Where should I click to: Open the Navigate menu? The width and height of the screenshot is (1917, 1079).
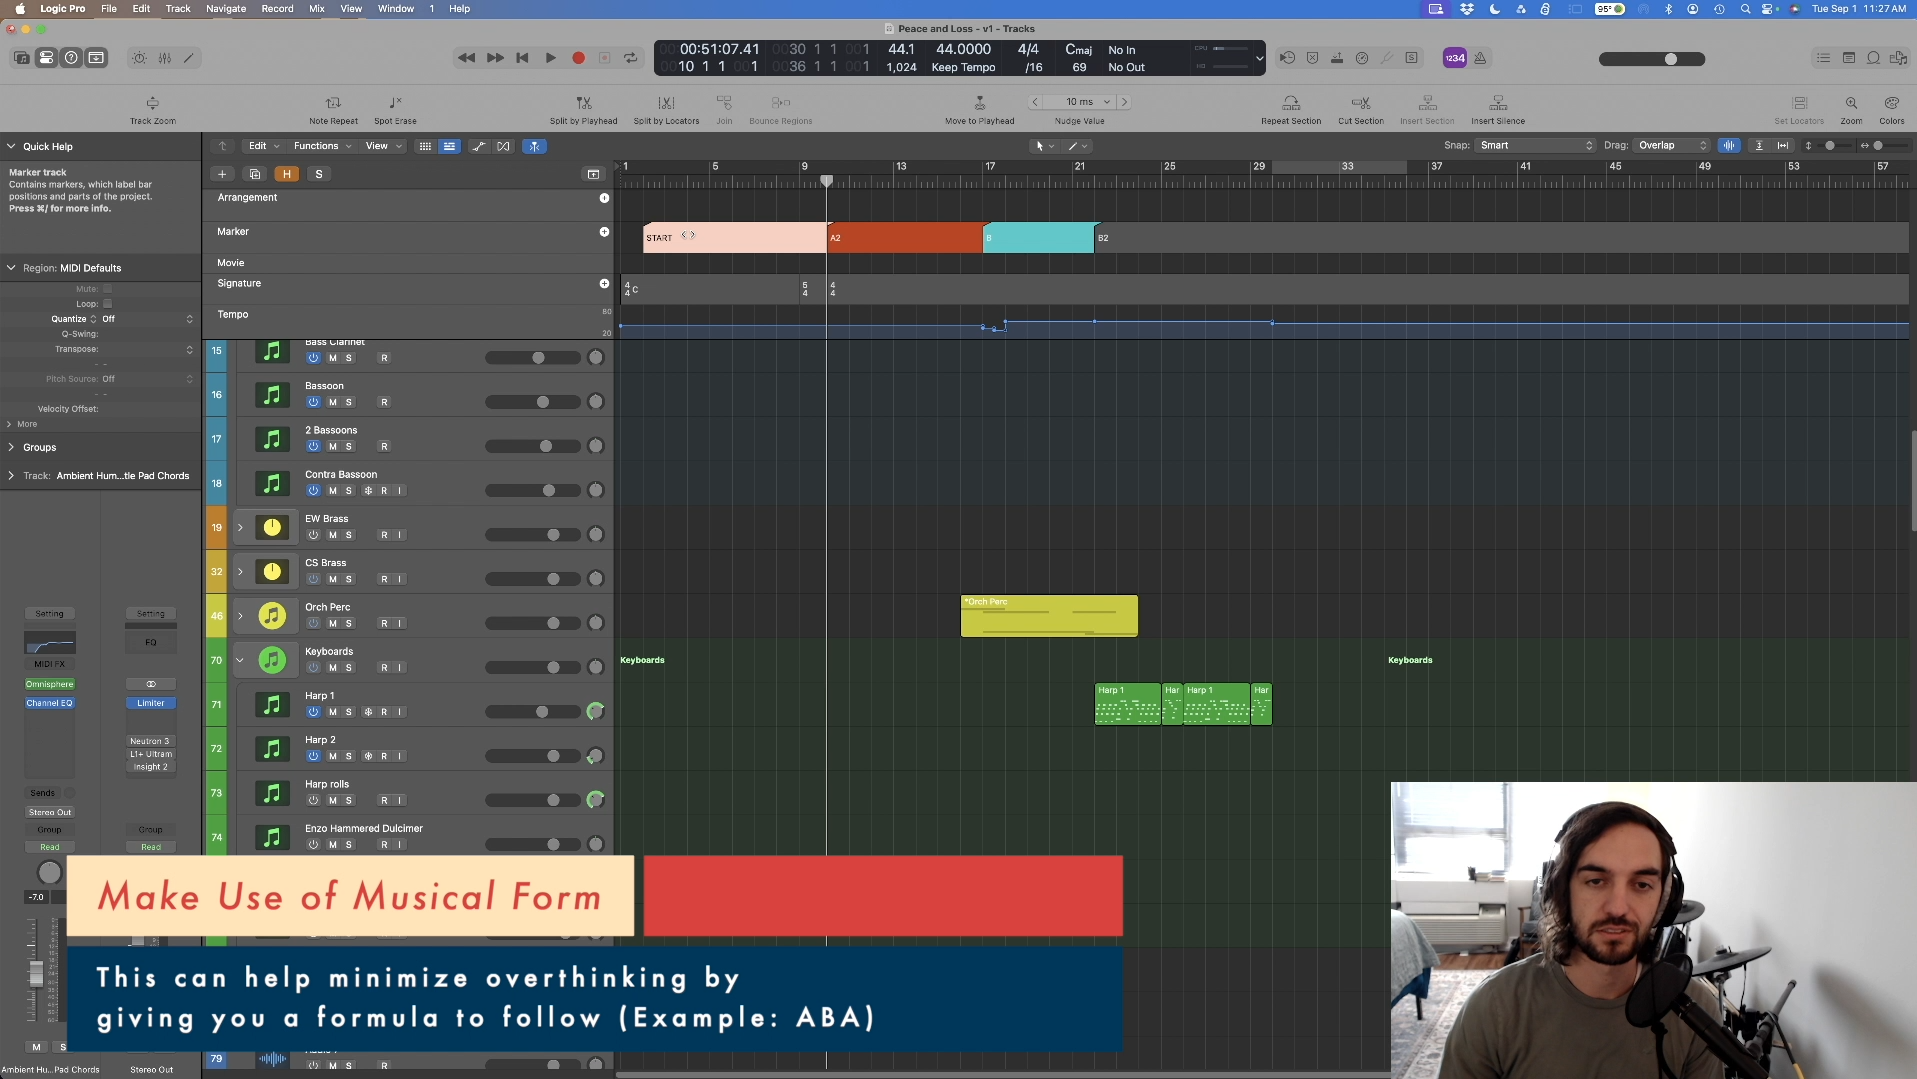226,8
